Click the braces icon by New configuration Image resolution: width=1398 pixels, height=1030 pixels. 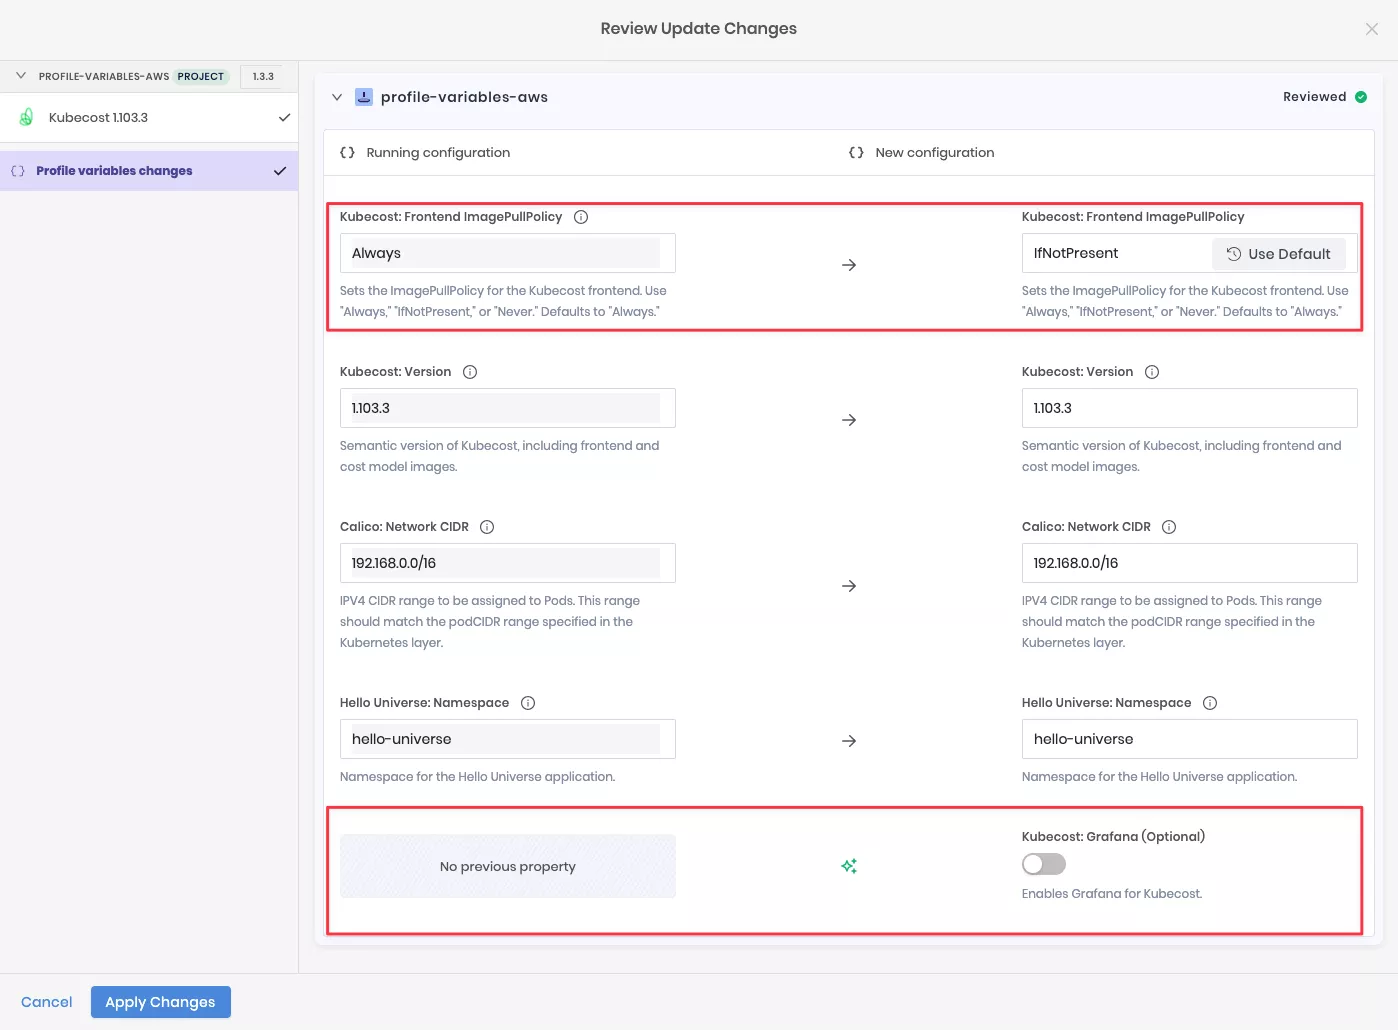tap(856, 153)
